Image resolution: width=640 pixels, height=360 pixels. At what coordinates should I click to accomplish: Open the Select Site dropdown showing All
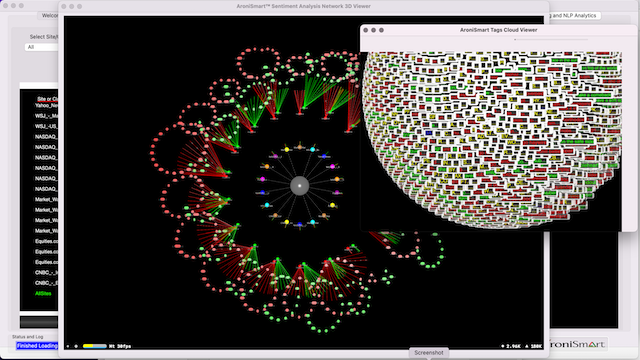point(41,47)
